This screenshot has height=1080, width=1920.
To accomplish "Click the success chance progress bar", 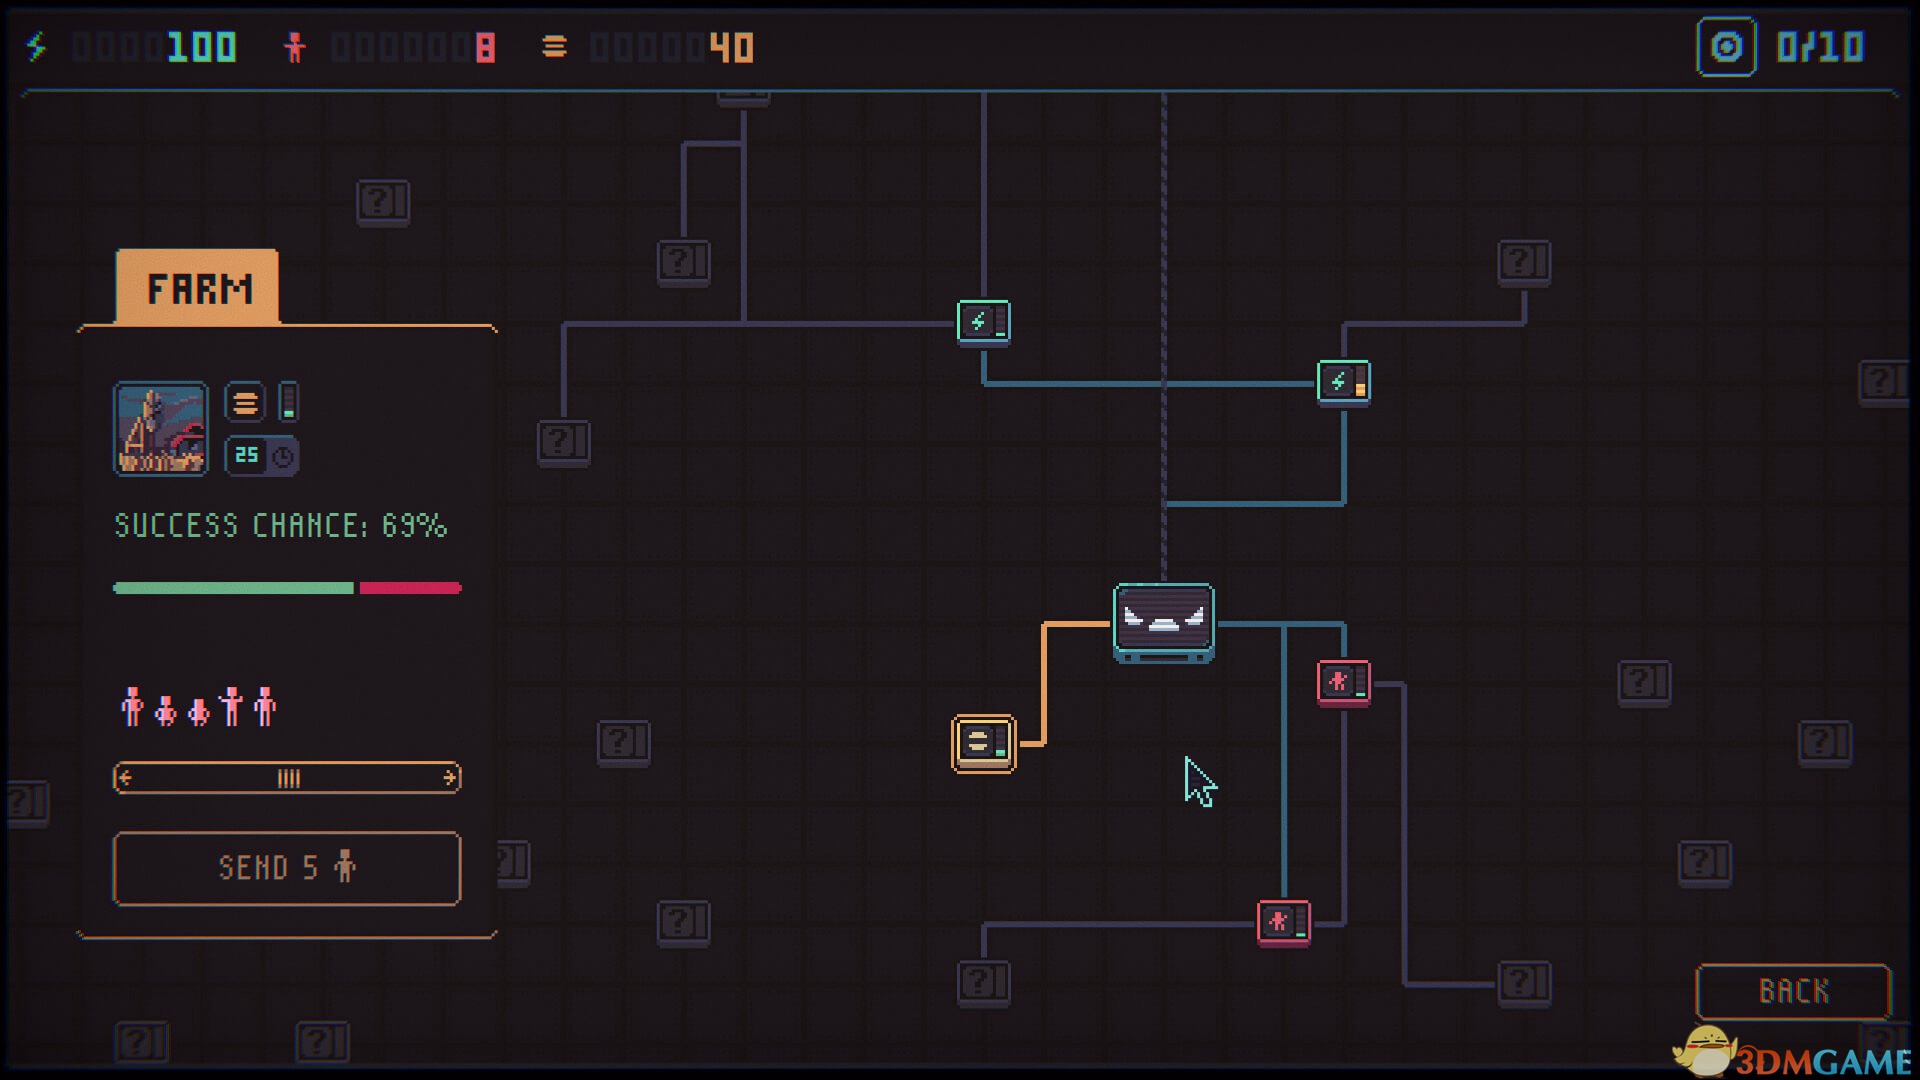I will click(x=287, y=588).
